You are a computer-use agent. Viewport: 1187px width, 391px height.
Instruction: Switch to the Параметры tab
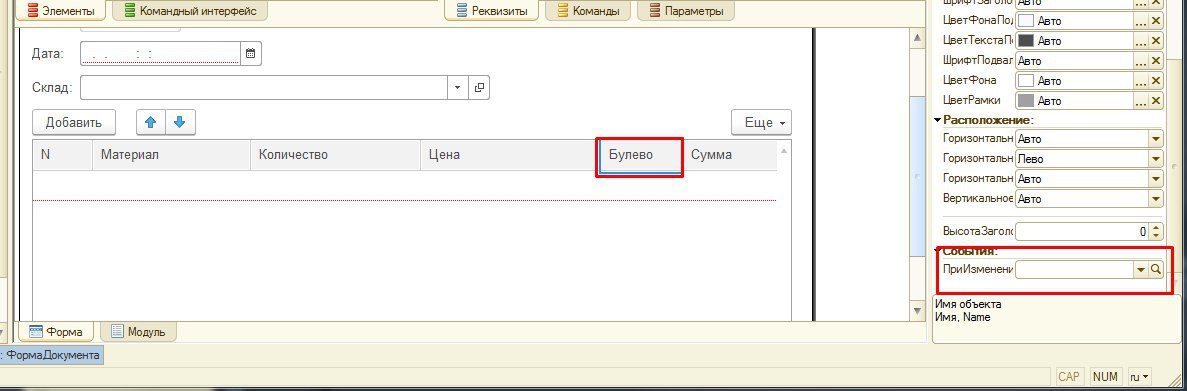pyautogui.click(x=686, y=11)
